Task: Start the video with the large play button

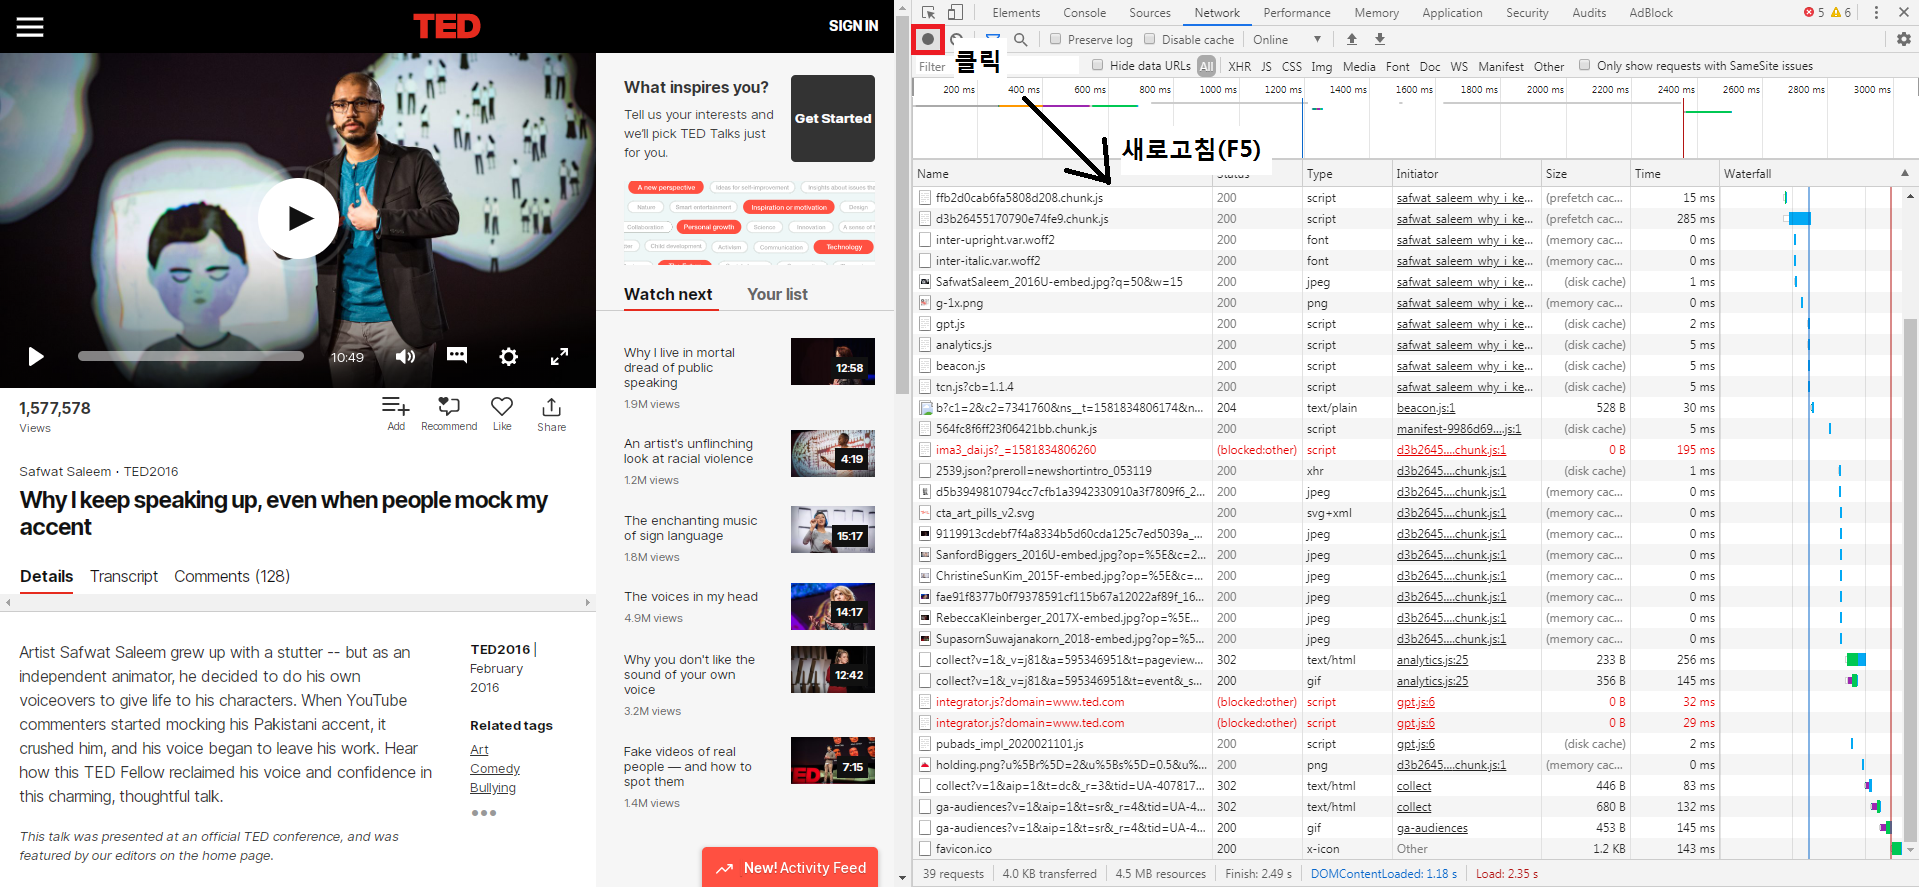Action: tap(298, 218)
